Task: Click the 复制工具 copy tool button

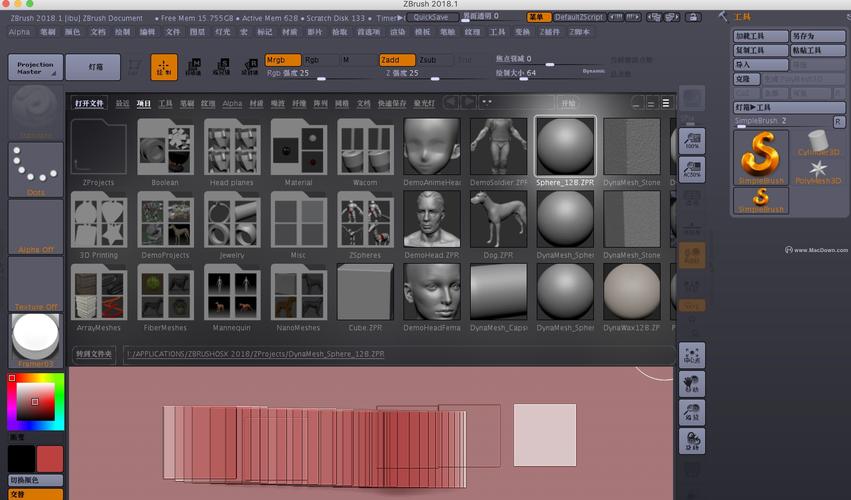Action: click(x=761, y=50)
